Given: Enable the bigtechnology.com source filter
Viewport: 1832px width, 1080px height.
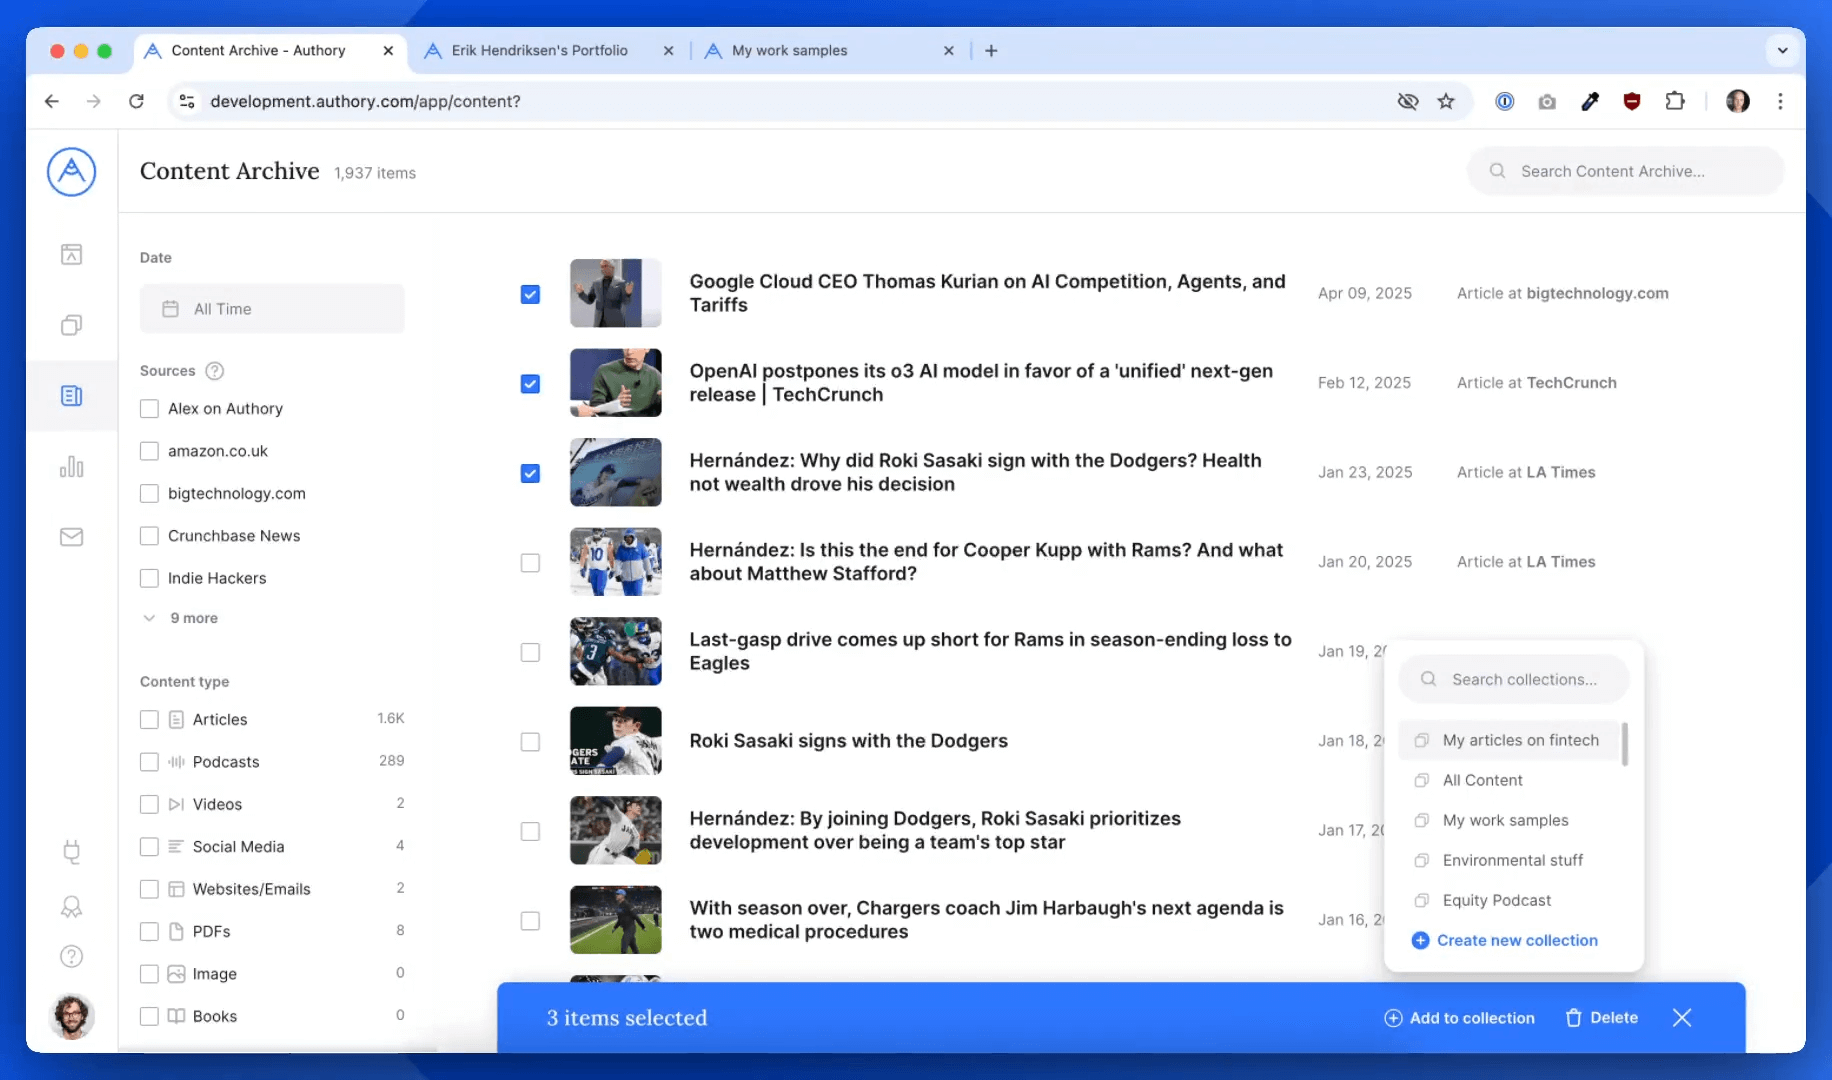Looking at the screenshot, I should click(149, 494).
